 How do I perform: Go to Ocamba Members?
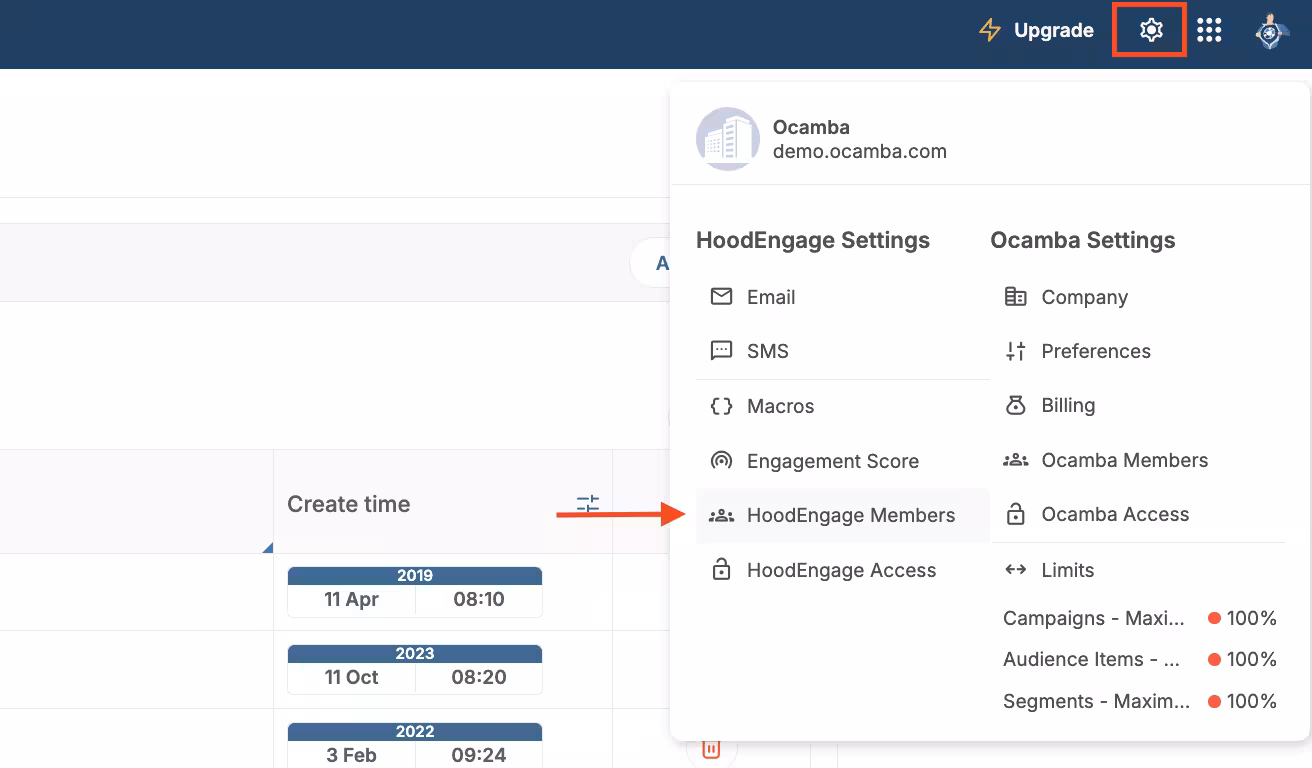1124,460
